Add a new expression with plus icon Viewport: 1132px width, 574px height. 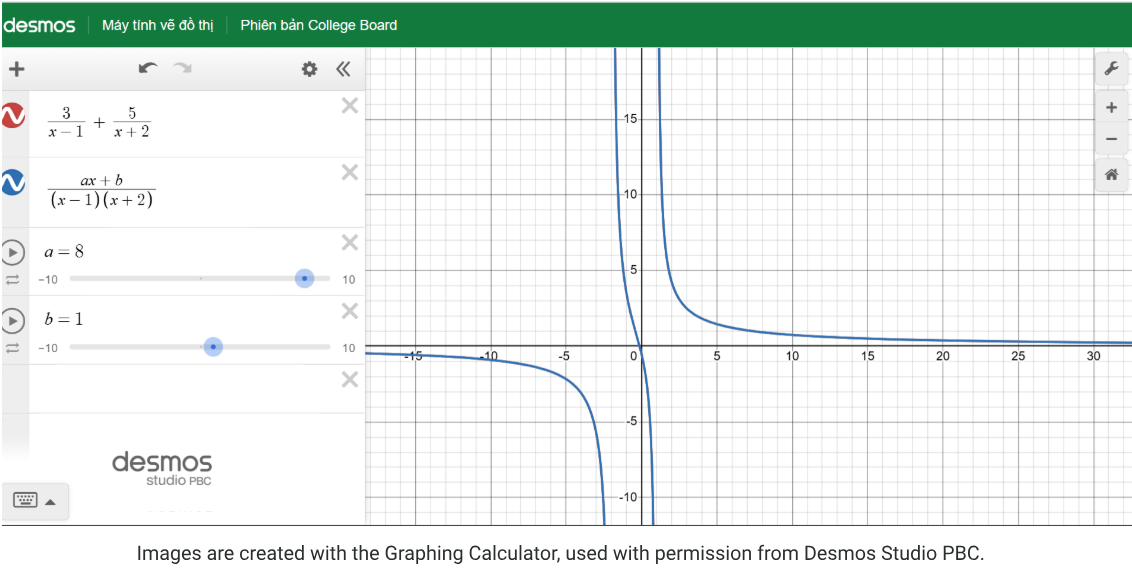[x=16, y=69]
